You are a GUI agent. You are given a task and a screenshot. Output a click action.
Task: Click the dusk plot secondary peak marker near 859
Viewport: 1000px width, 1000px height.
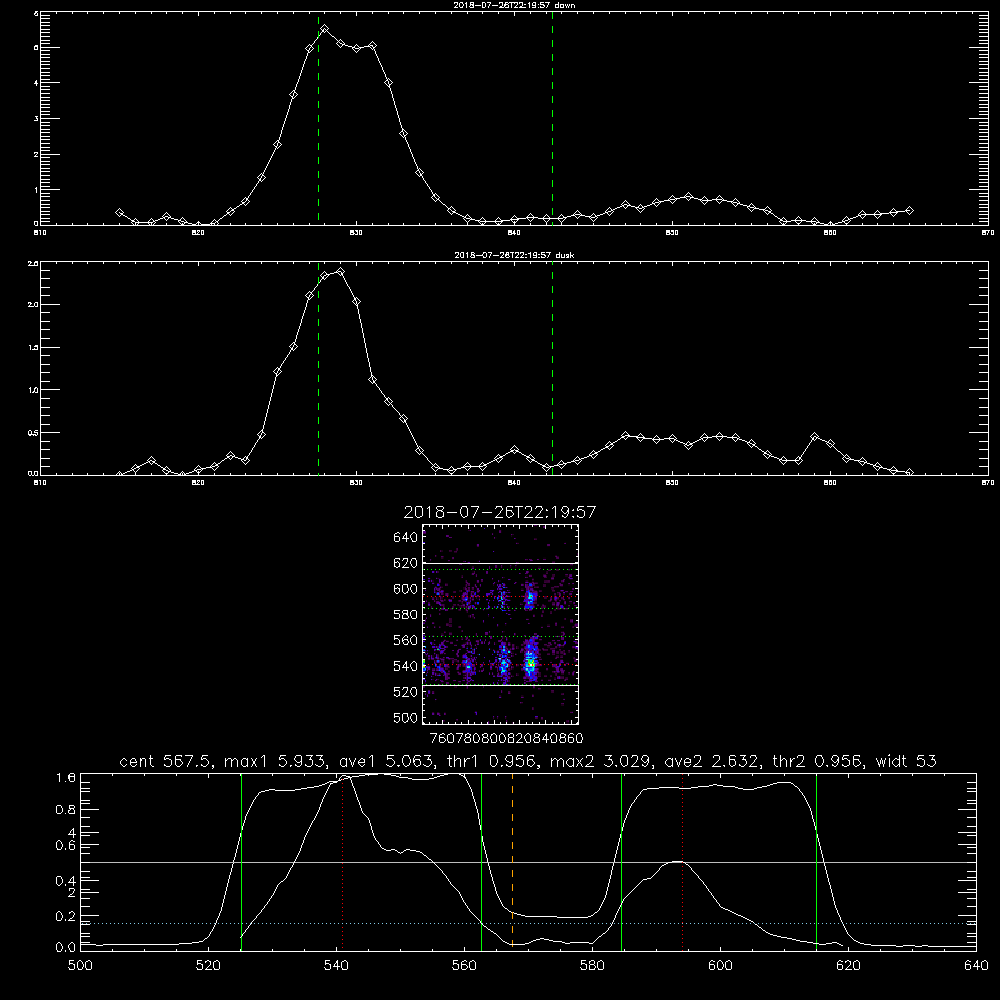[814, 436]
